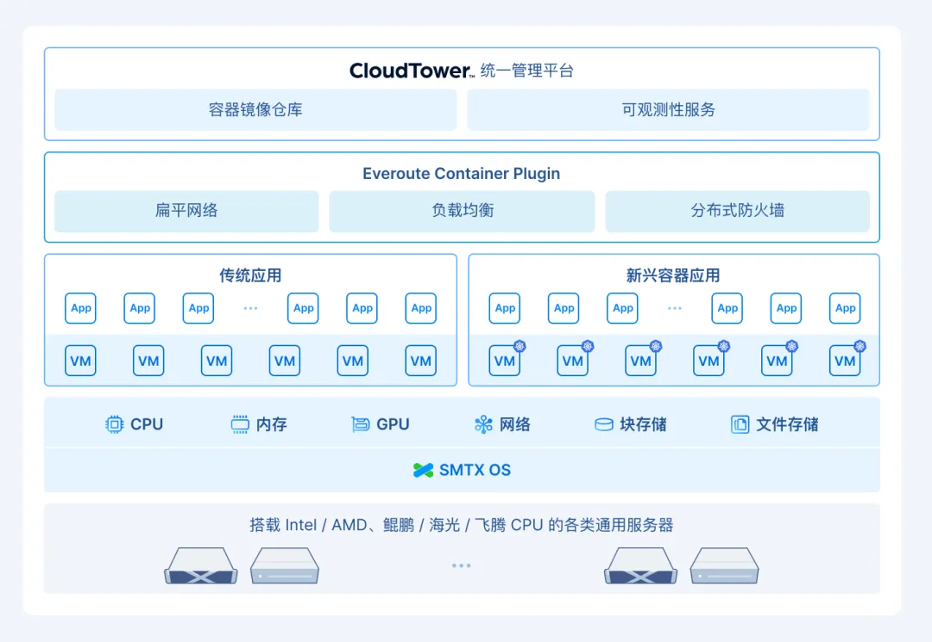Click the light server icon left of the ellipsis

(x=285, y=565)
